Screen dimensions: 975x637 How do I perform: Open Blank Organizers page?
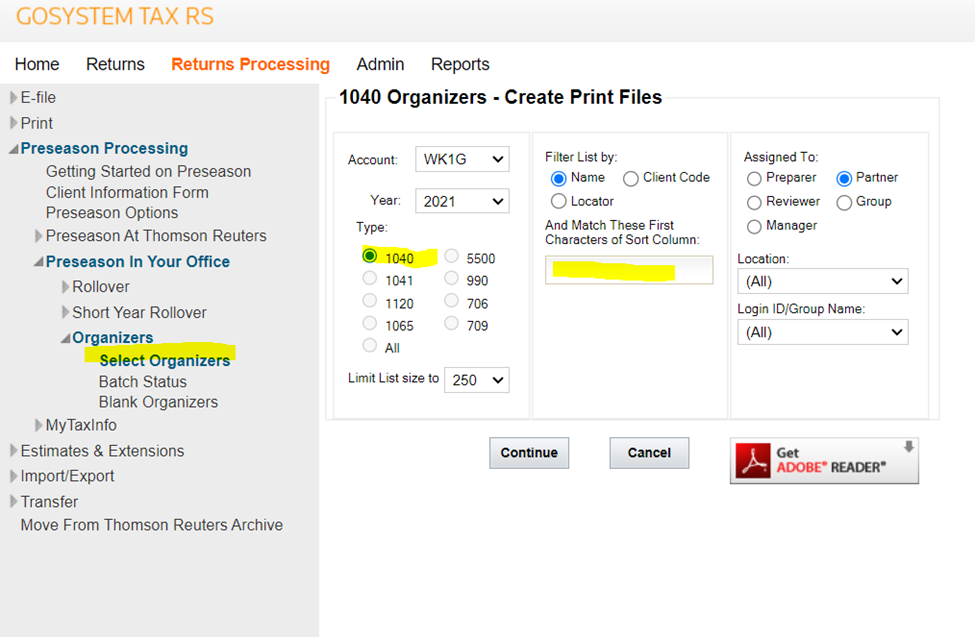pyautogui.click(x=158, y=402)
